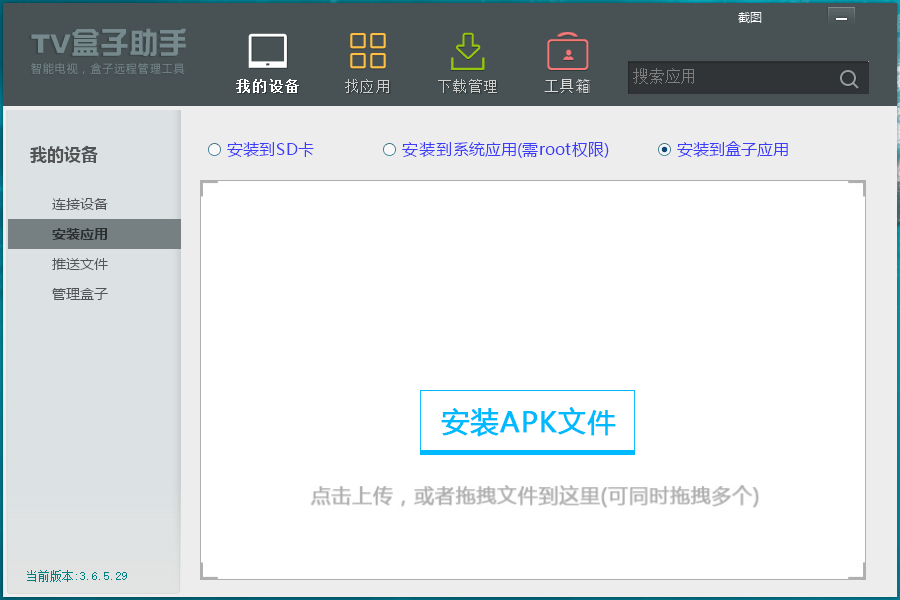Click the search magnifier icon
Viewport: 900px width, 600px height.
[x=849, y=78]
